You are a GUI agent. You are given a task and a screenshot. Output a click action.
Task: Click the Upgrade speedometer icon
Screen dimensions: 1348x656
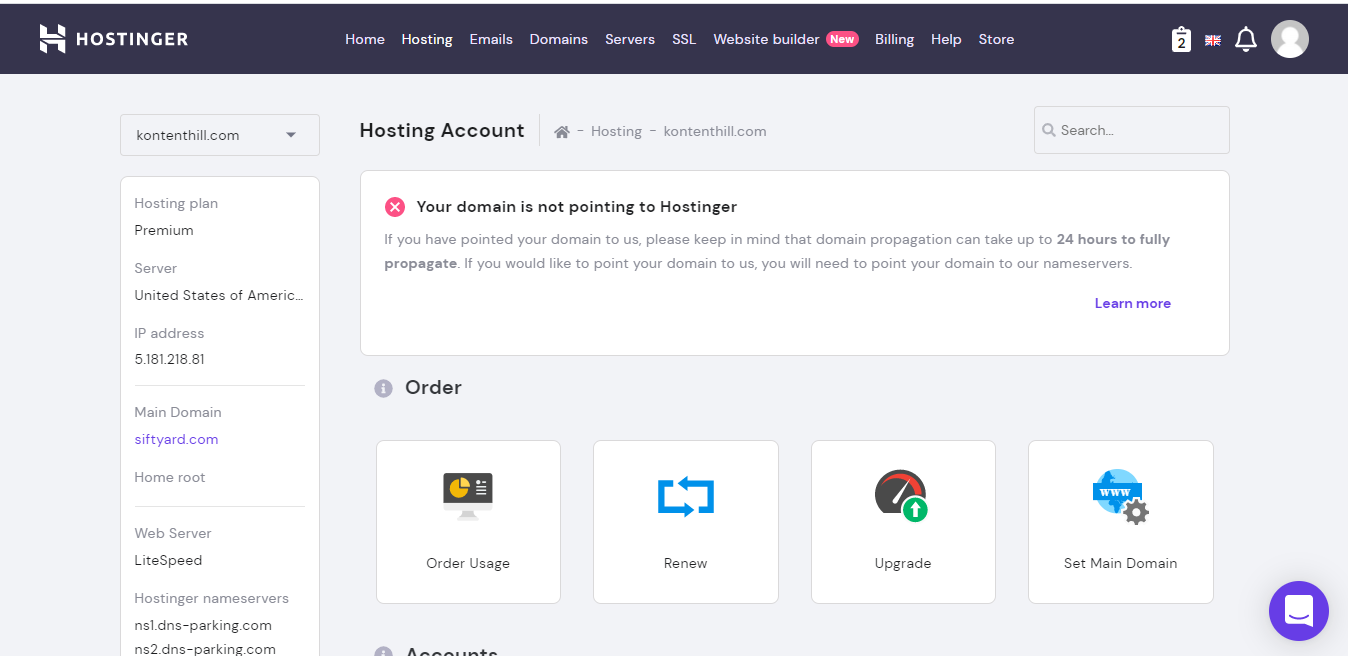pyautogui.click(x=902, y=495)
